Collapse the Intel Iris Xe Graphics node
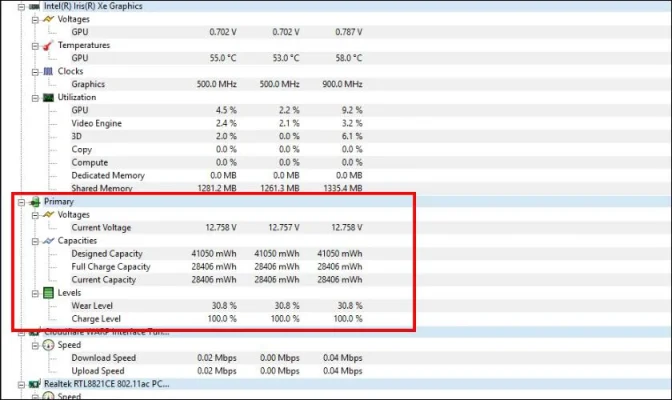This screenshot has width=672, height=400. pyautogui.click(x=20, y=6)
